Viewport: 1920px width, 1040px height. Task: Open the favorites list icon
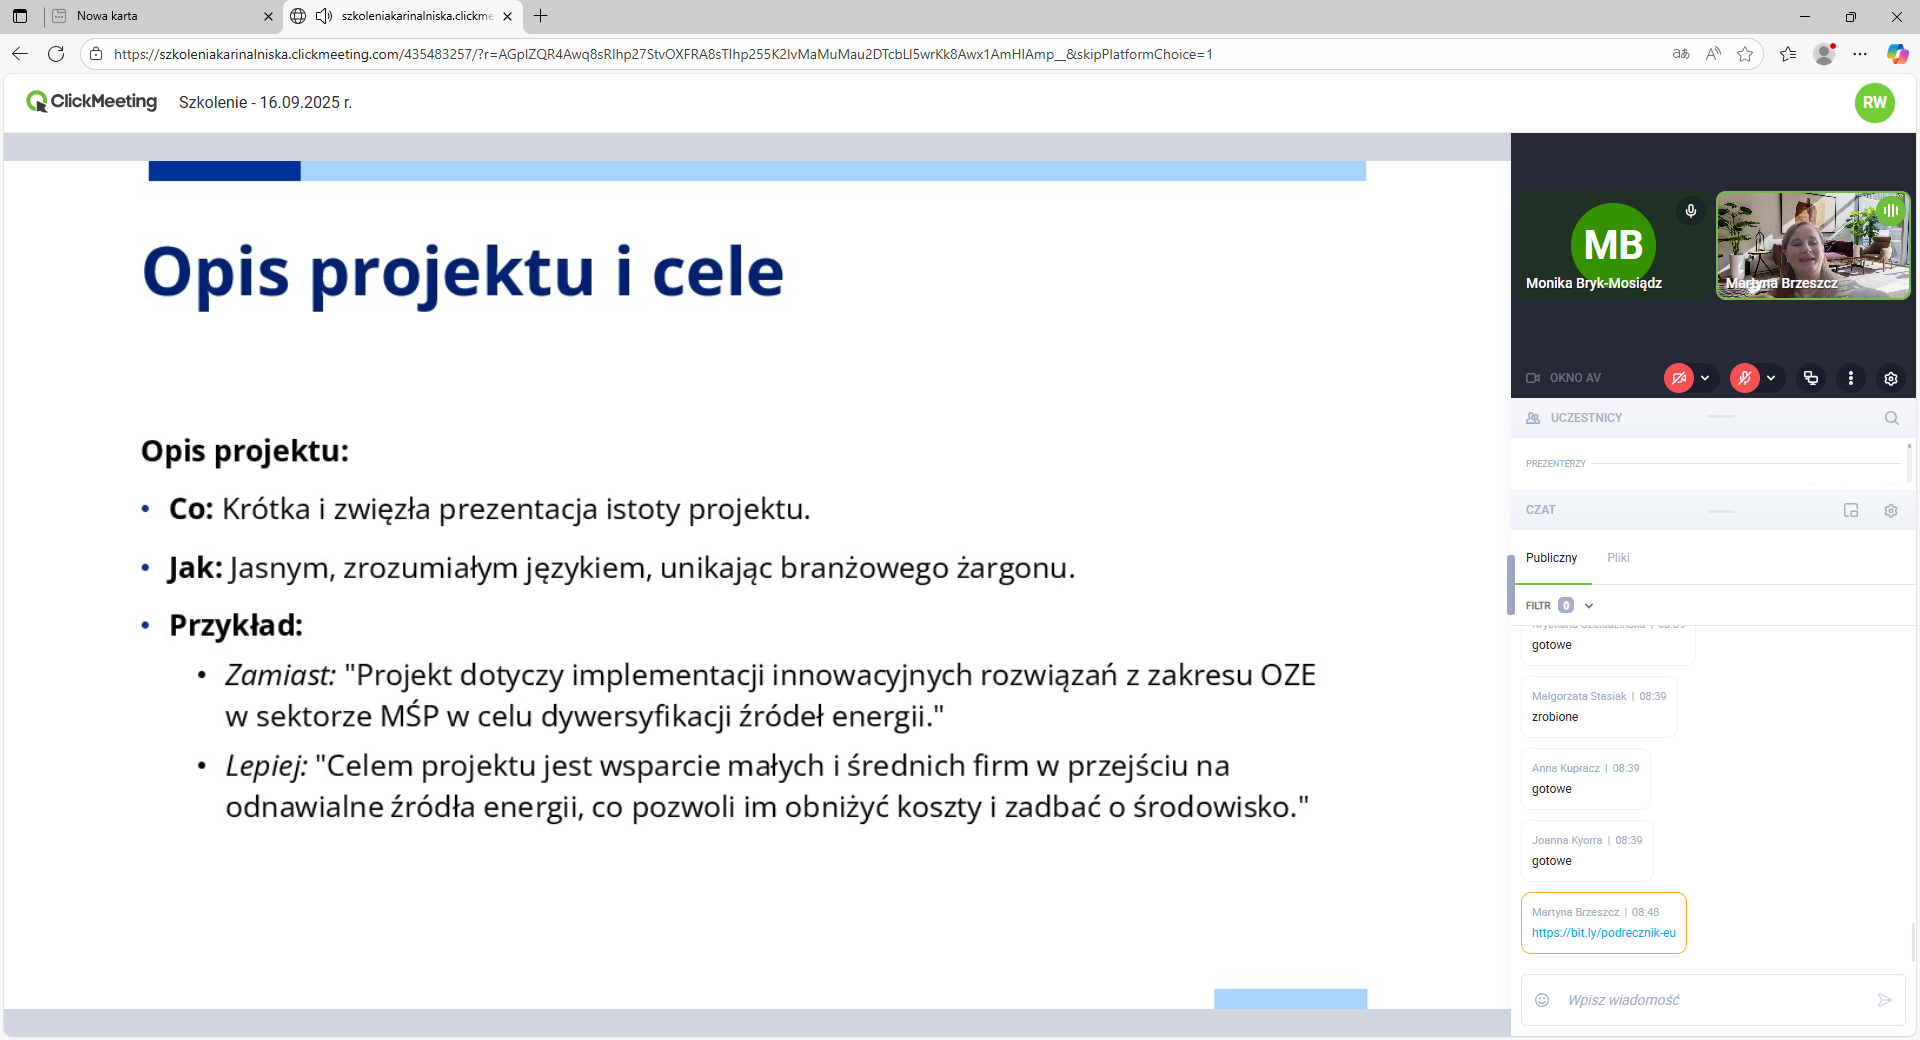pyautogui.click(x=1788, y=54)
